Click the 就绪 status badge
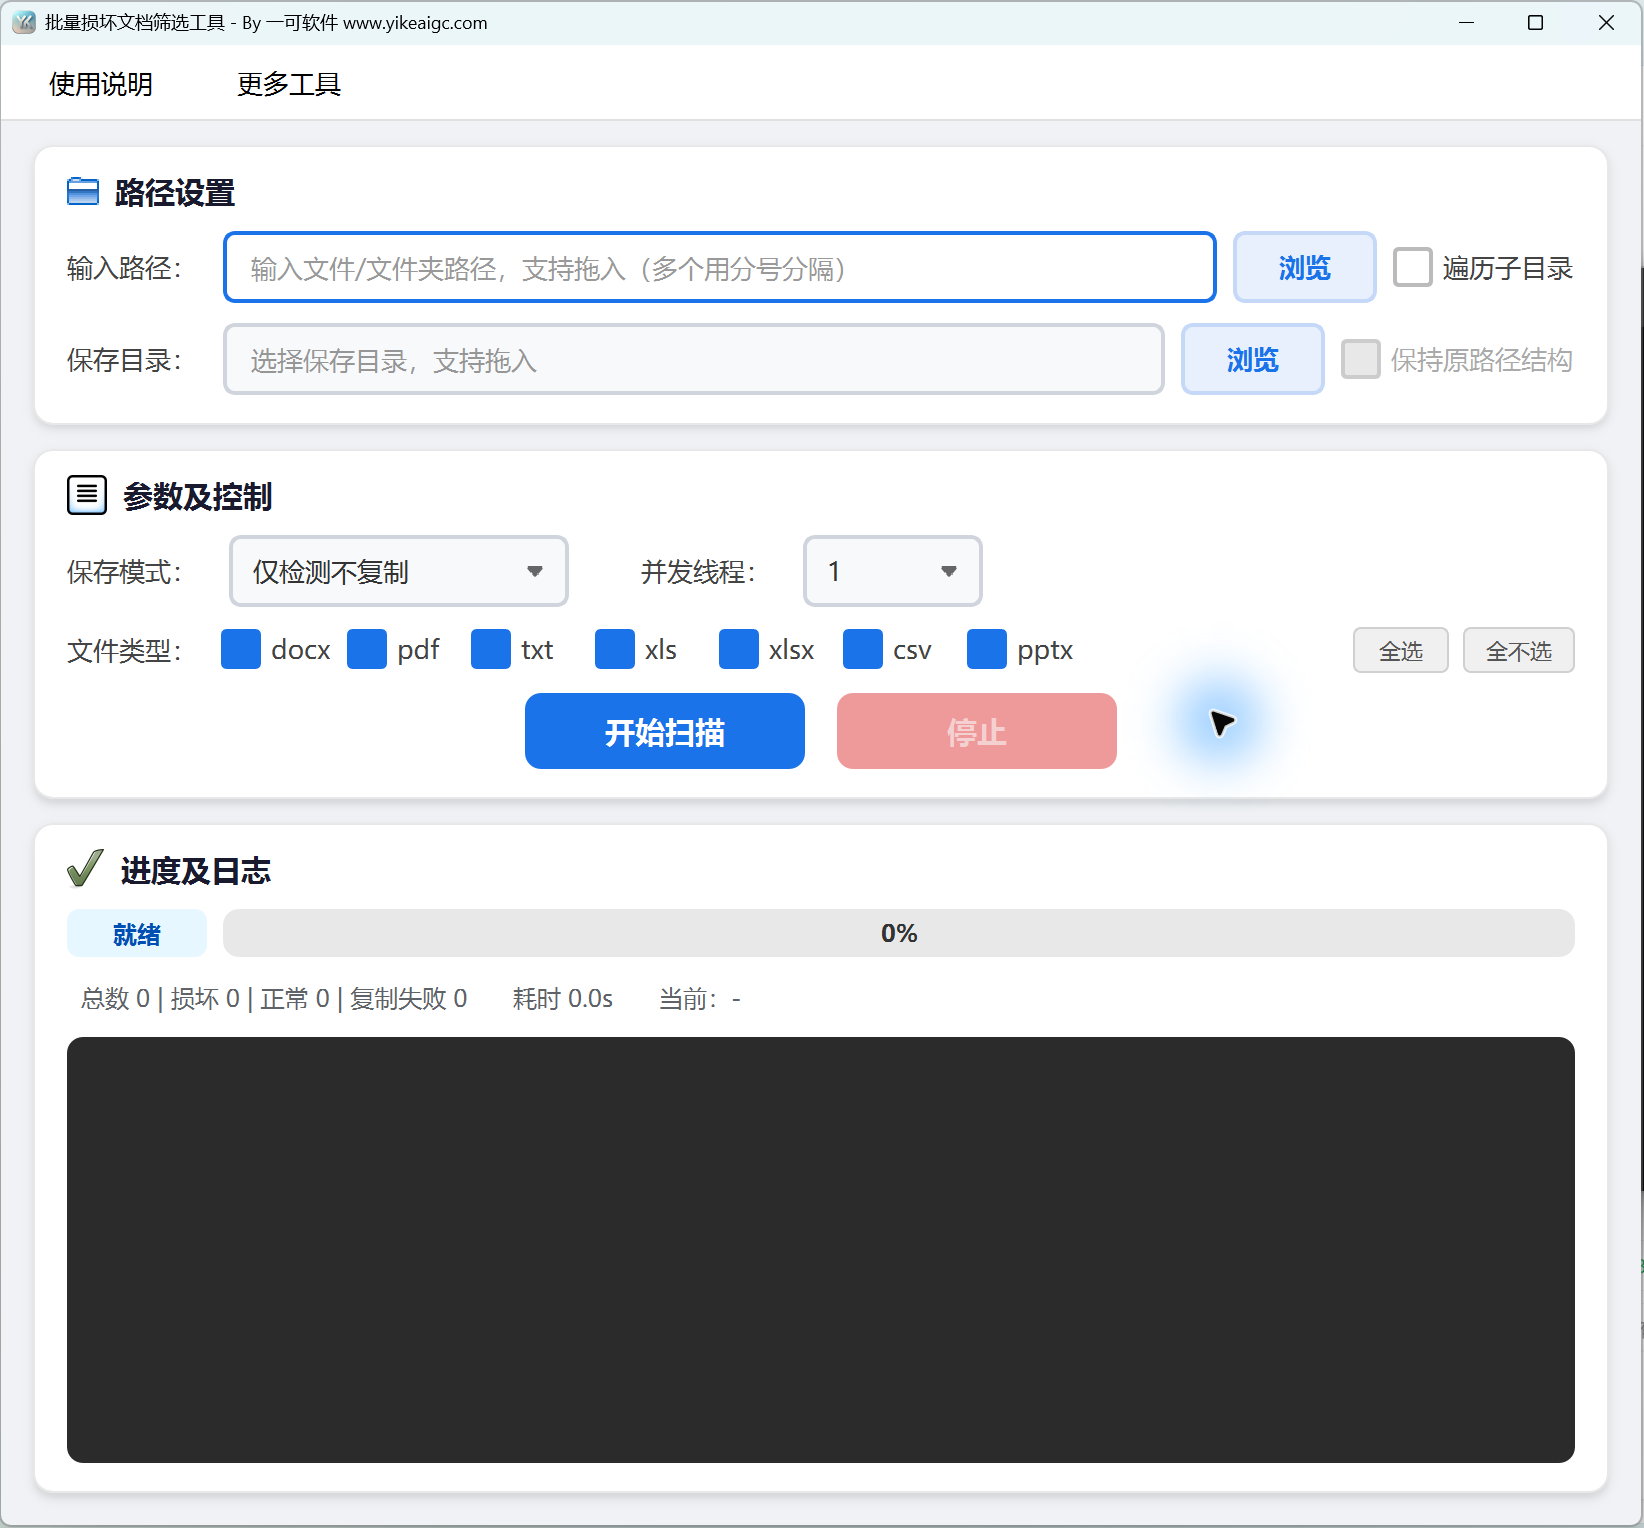The image size is (1644, 1528). [137, 933]
